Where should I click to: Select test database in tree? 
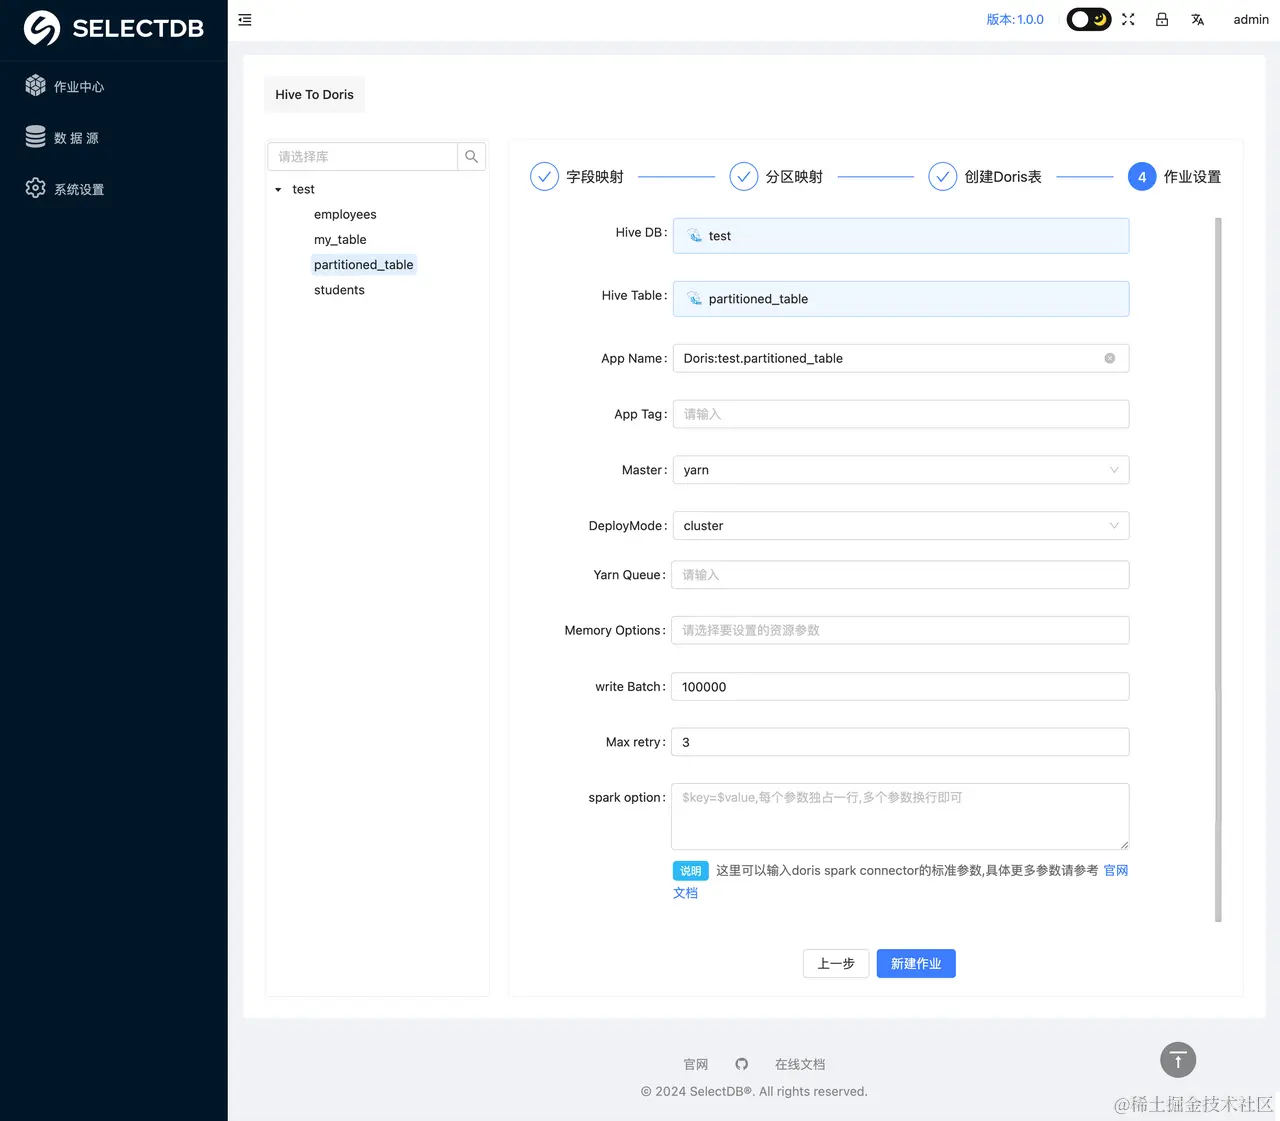pyautogui.click(x=303, y=189)
